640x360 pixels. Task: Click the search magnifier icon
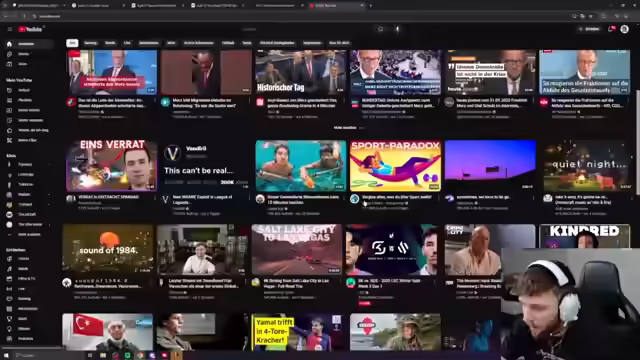(x=380, y=29)
